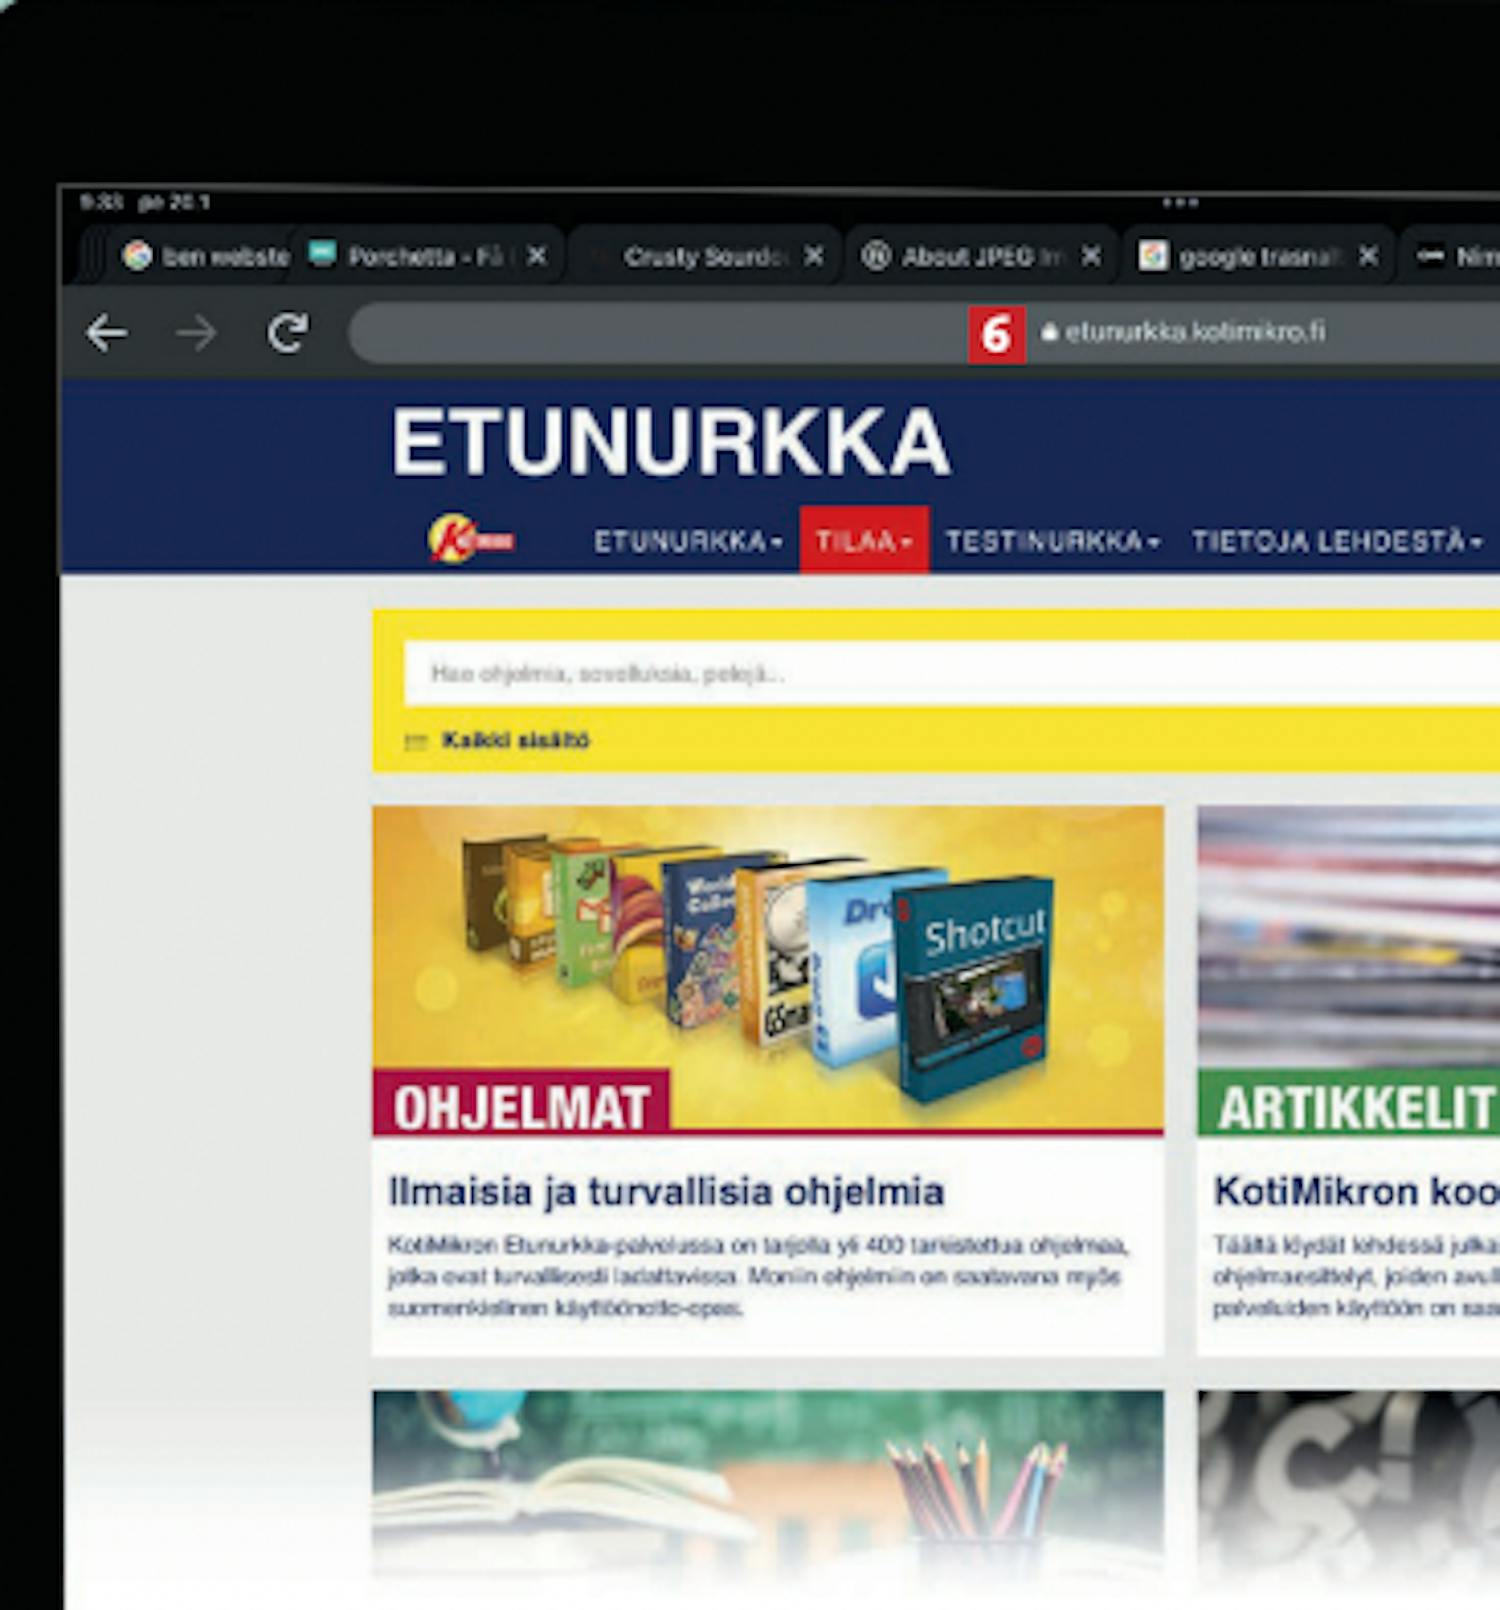The image size is (1500, 1610).
Task: Open the Ilmaisia ja turvallisia ohjelmia link
Action: (666, 1191)
